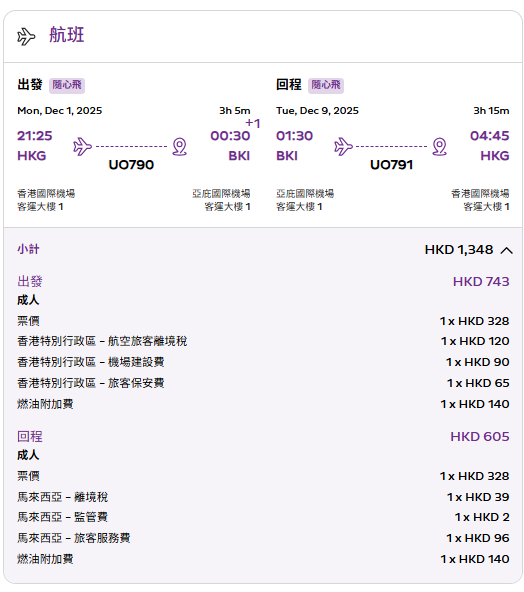
Task: Click the plane icon above UO791
Action: click(343, 146)
